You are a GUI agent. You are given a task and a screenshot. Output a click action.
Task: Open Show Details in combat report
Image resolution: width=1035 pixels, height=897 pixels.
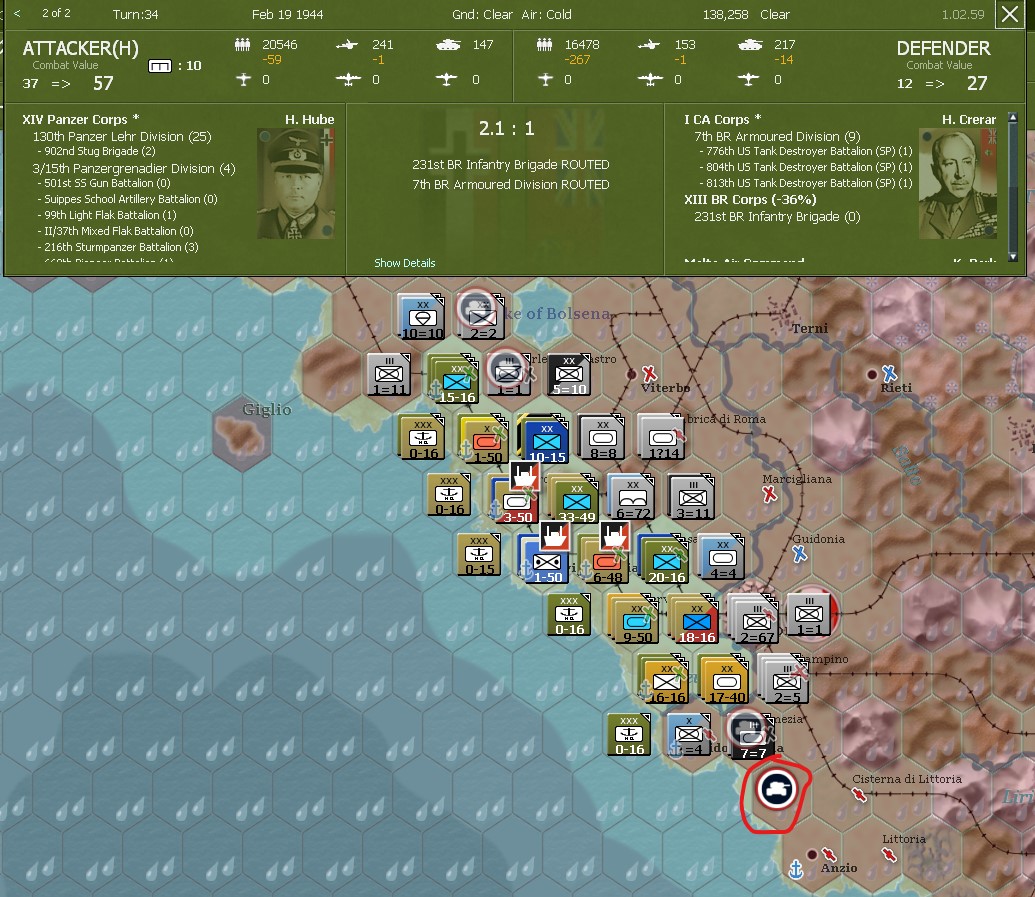point(405,263)
